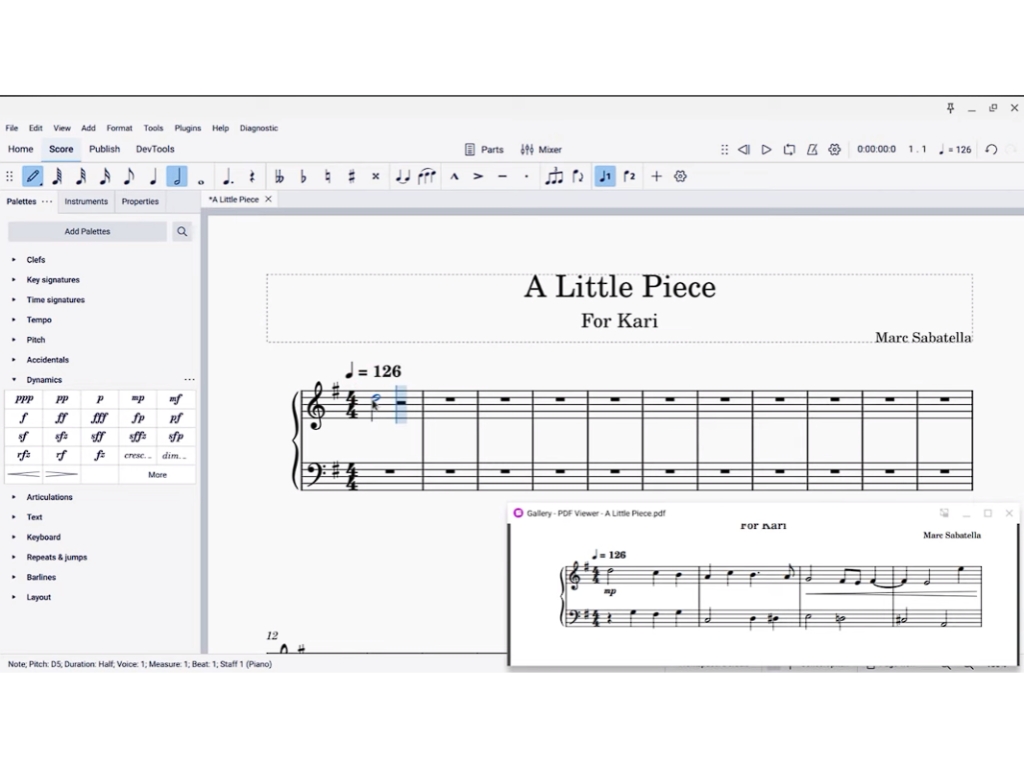Search palettes with magnifier icon
This screenshot has height=768, width=1024.
click(x=182, y=231)
